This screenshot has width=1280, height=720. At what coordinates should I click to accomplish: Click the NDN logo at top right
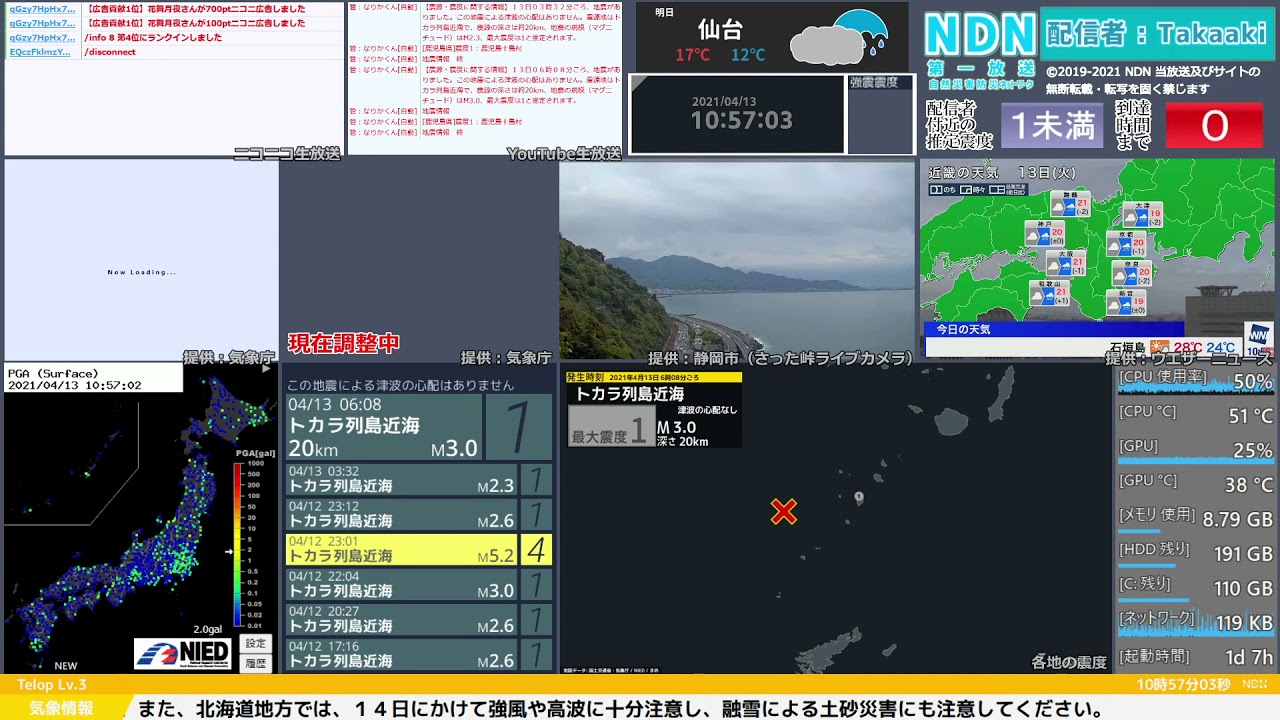tap(979, 36)
